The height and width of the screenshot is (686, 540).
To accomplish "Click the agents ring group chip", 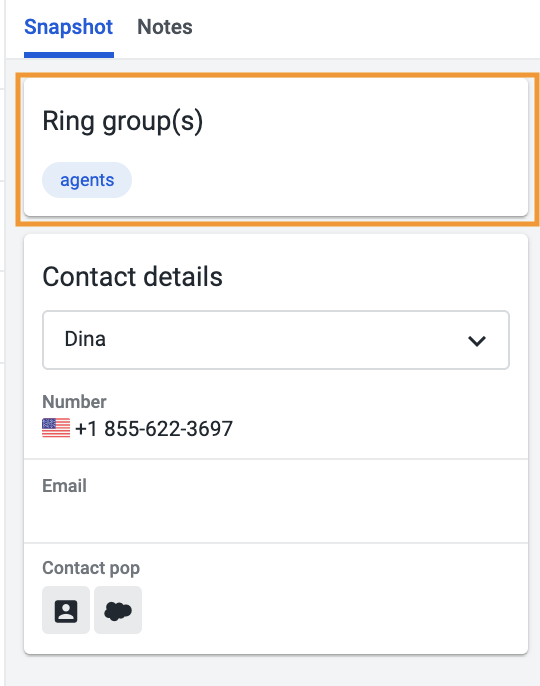I will [x=87, y=180].
